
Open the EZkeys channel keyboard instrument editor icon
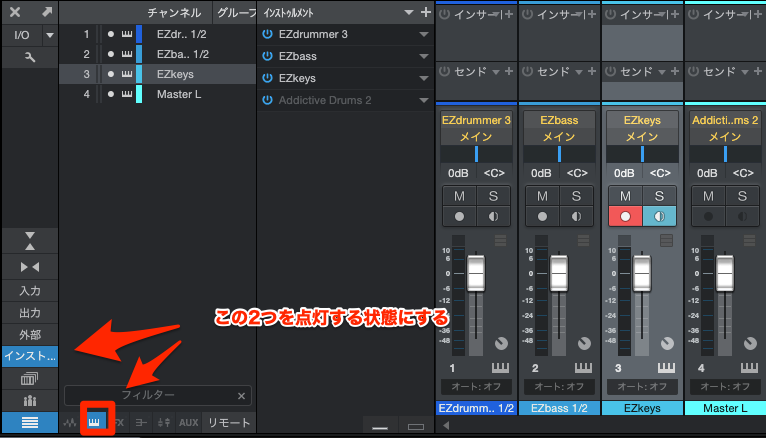(x=661, y=369)
